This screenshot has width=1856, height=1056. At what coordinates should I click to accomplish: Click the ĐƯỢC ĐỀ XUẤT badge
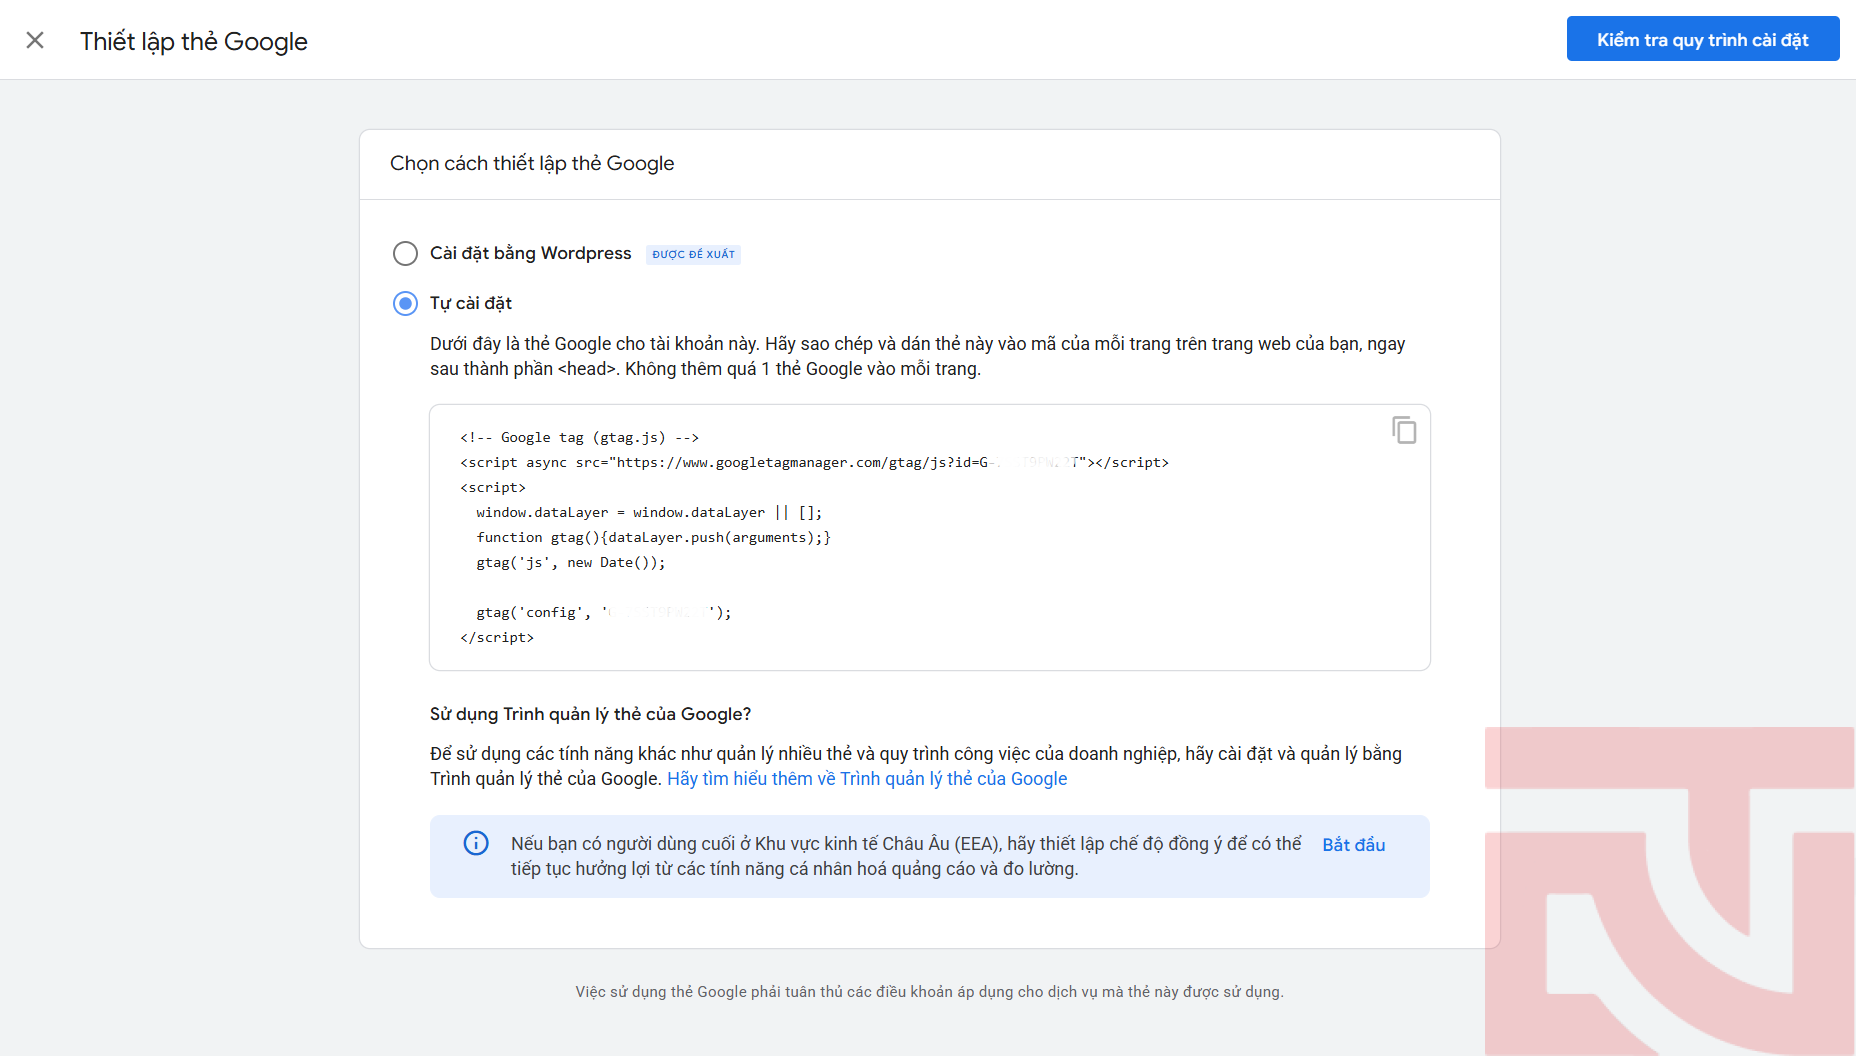click(x=693, y=254)
